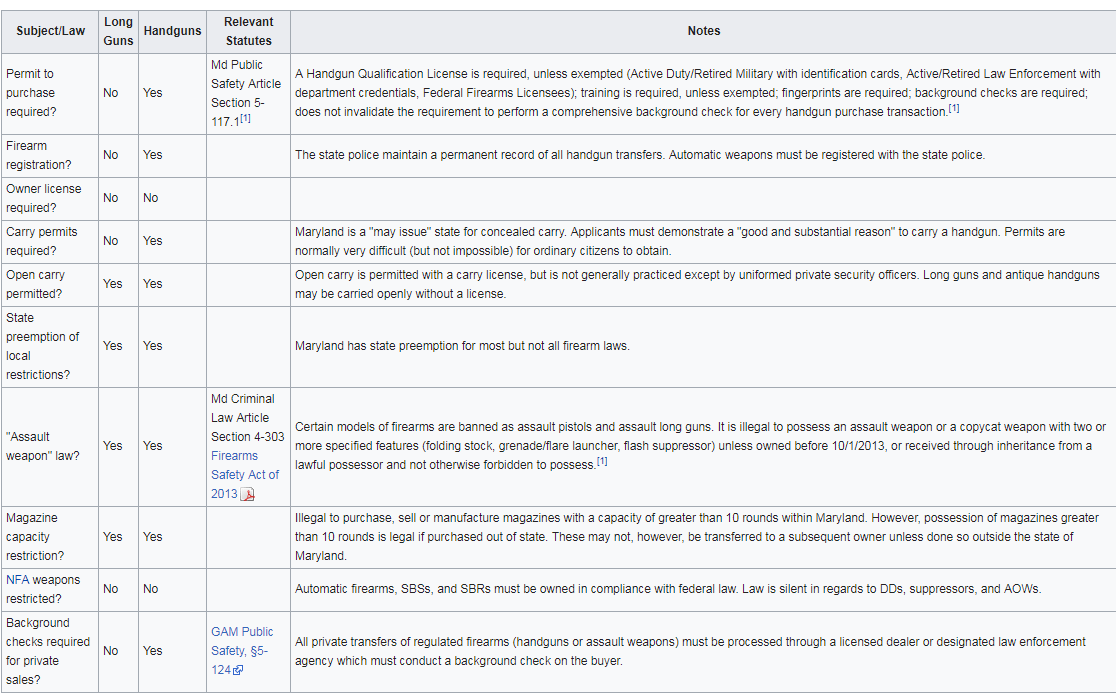The image size is (1116, 700).
Task: Select the Owner license required? cell
Action: tap(50, 198)
